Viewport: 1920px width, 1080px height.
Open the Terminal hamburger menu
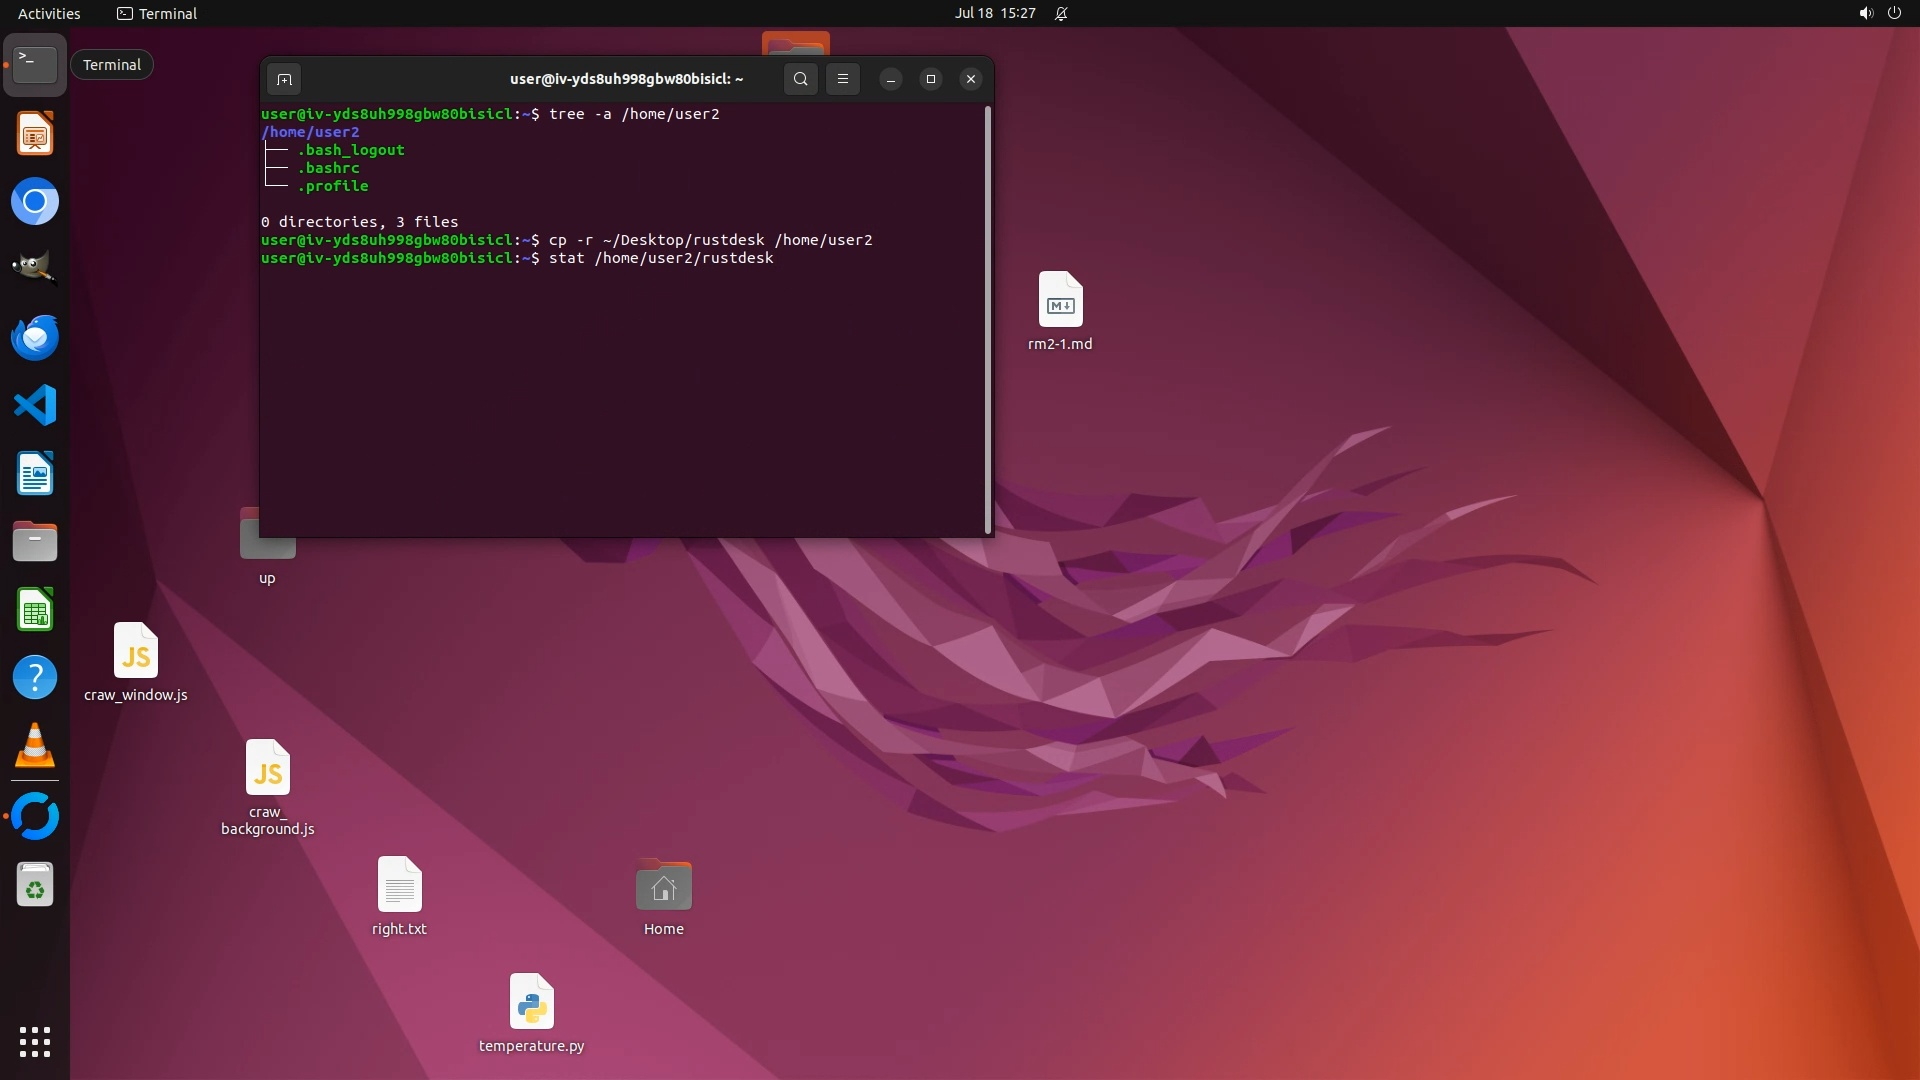click(x=843, y=79)
